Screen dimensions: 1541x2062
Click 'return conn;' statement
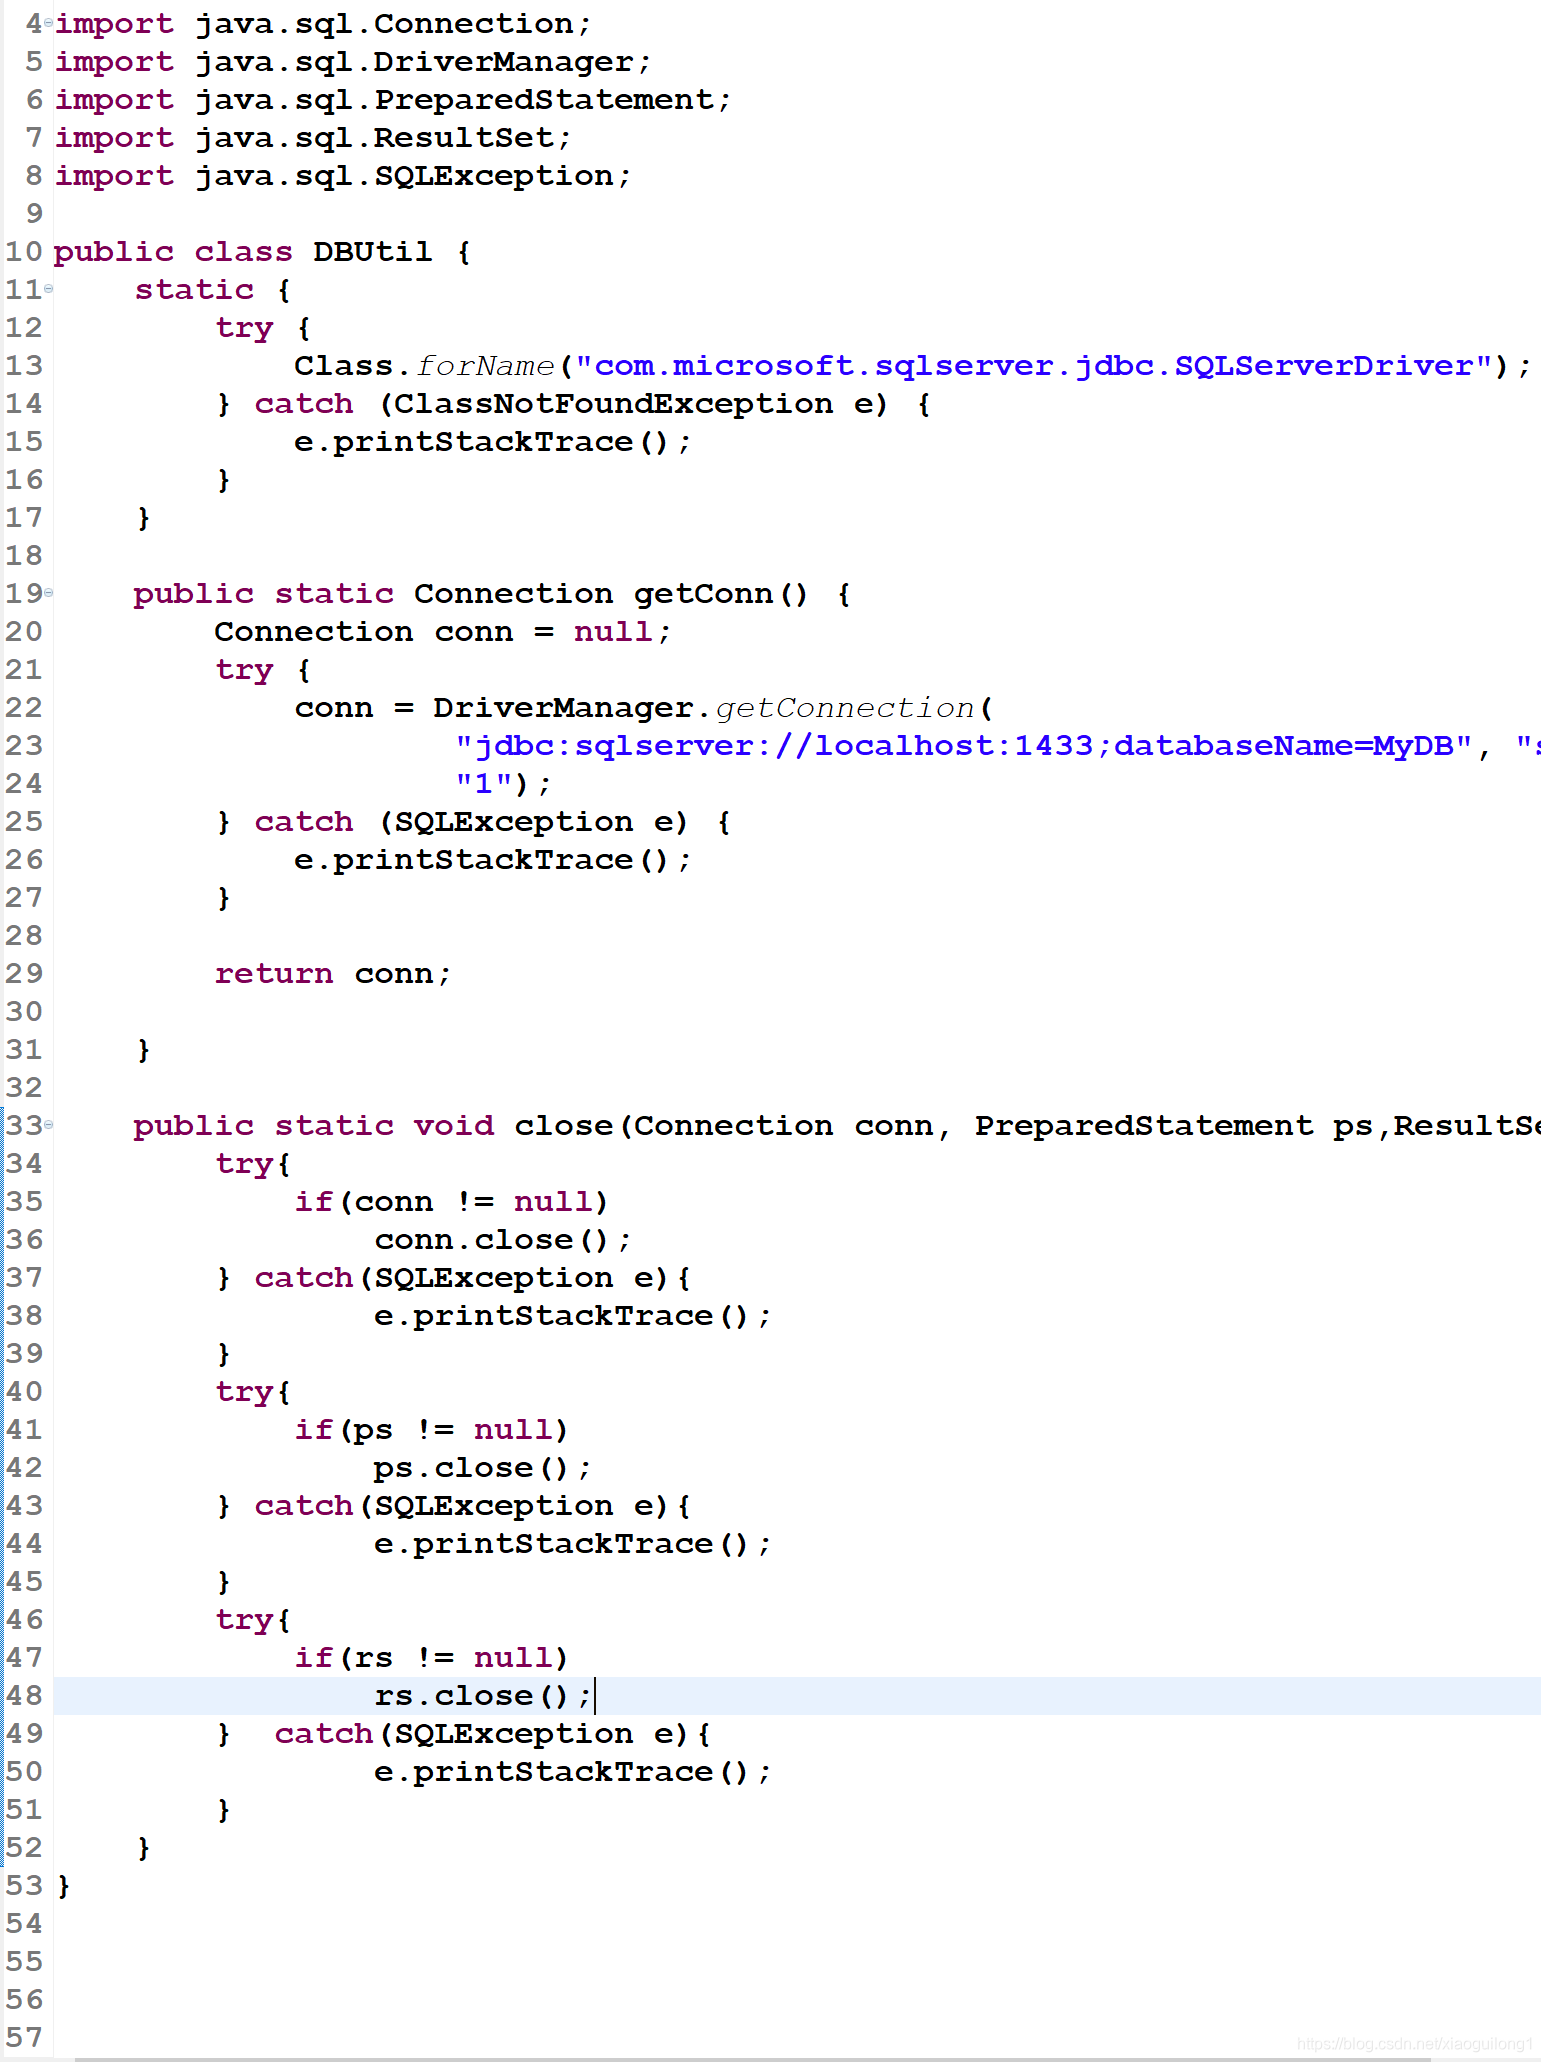(x=333, y=974)
